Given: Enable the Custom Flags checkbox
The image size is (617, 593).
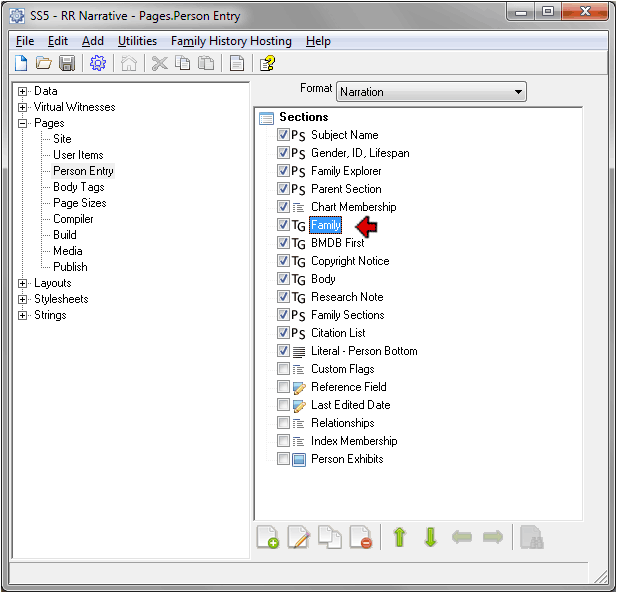Looking at the screenshot, I should point(283,369).
